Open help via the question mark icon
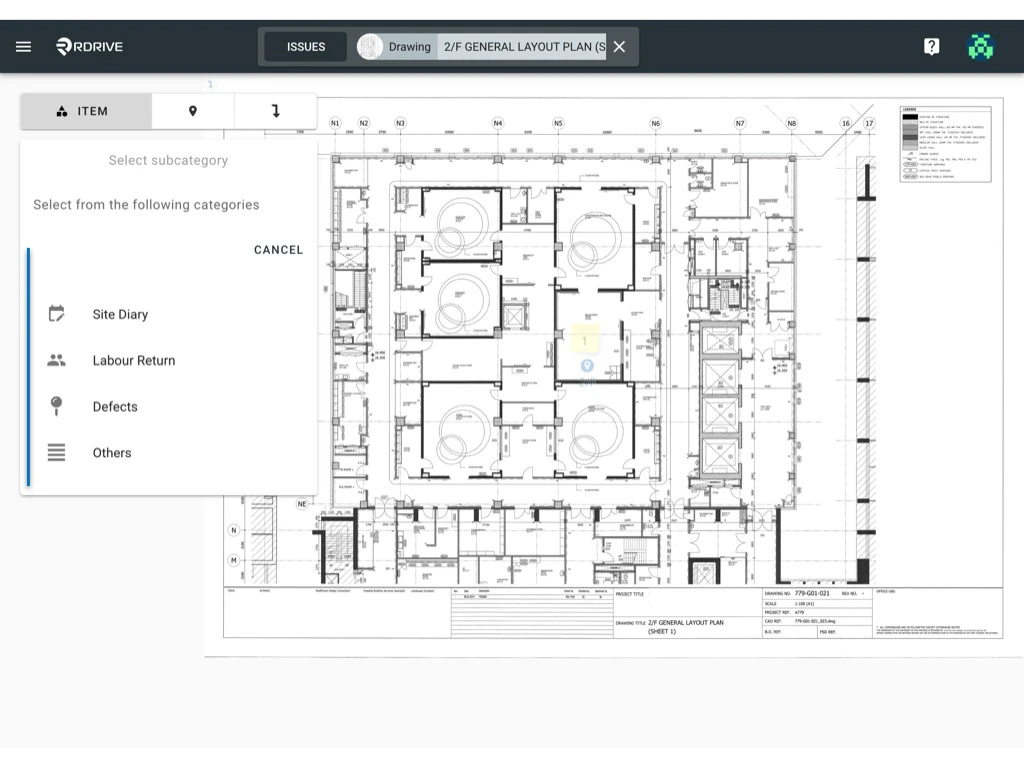The height and width of the screenshot is (768, 1024). (931, 46)
